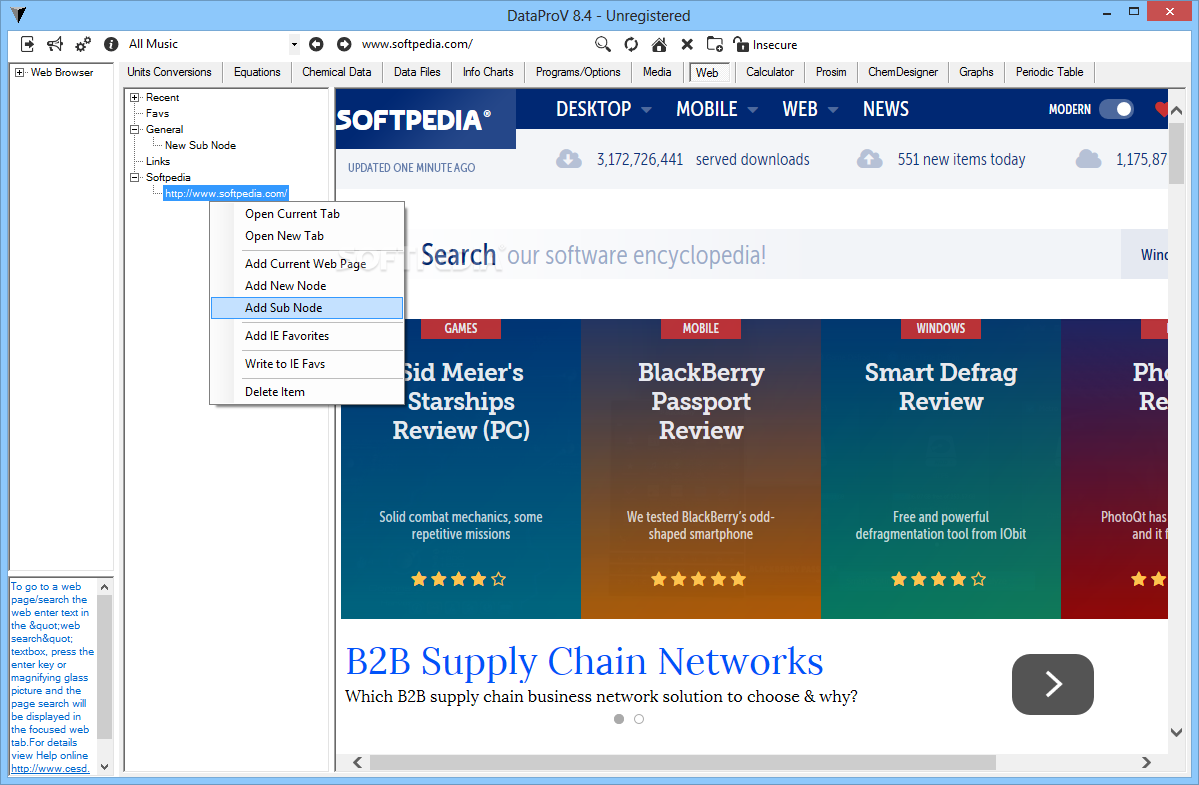Image resolution: width=1199 pixels, height=785 pixels.
Task: Select Open New Tab menu entry
Action: pyautogui.click(x=307, y=236)
